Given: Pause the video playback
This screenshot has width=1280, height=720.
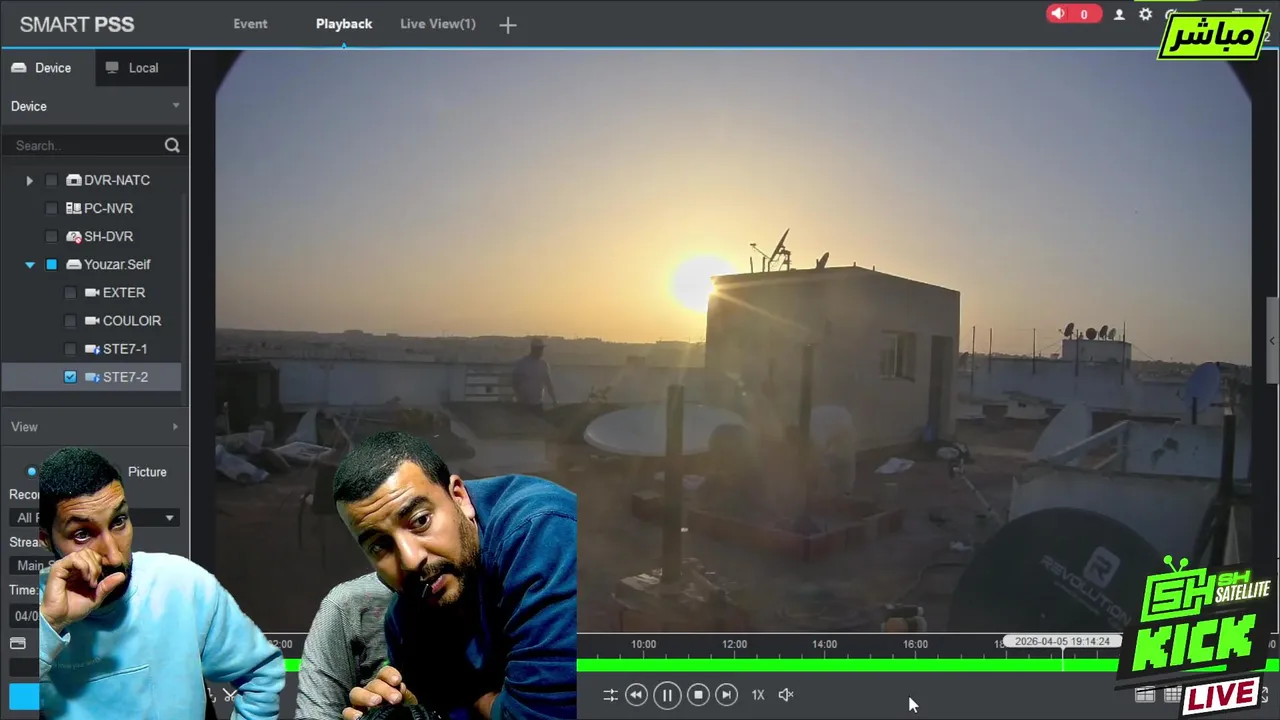Looking at the screenshot, I should pos(667,694).
